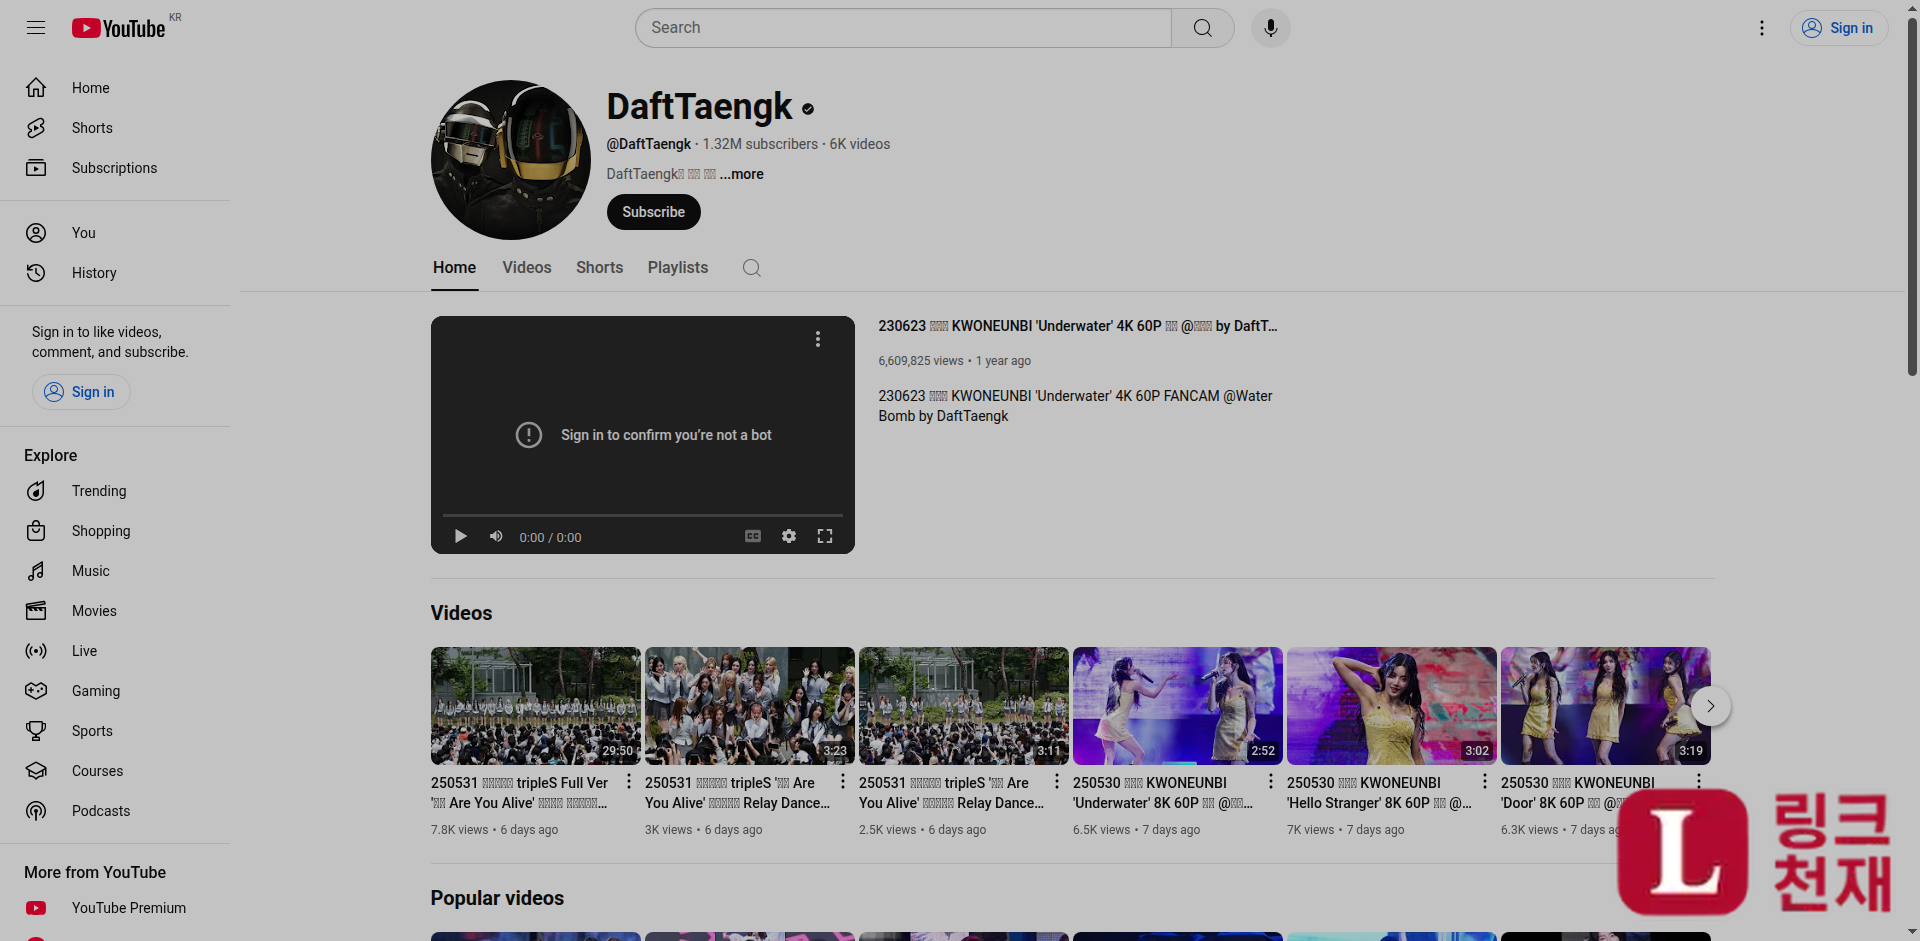Click the player progress bar
This screenshot has height=941, width=1920.
pyautogui.click(x=643, y=515)
